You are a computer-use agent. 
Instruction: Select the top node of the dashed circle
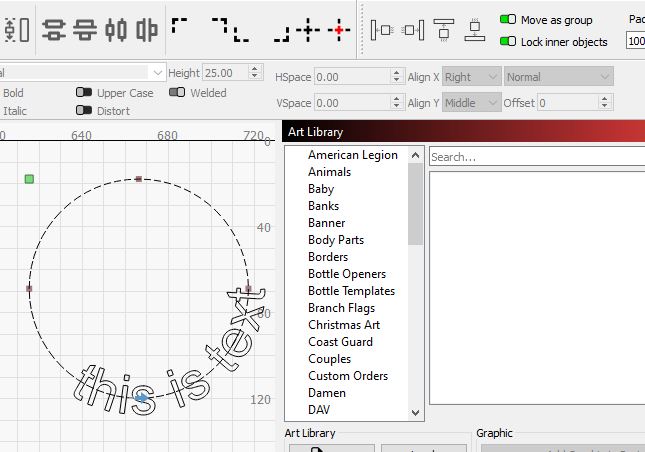pyautogui.click(x=139, y=179)
